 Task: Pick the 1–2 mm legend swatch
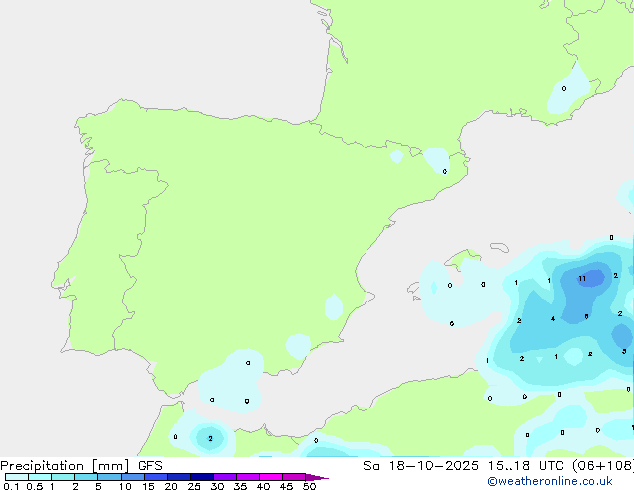click(x=63, y=477)
